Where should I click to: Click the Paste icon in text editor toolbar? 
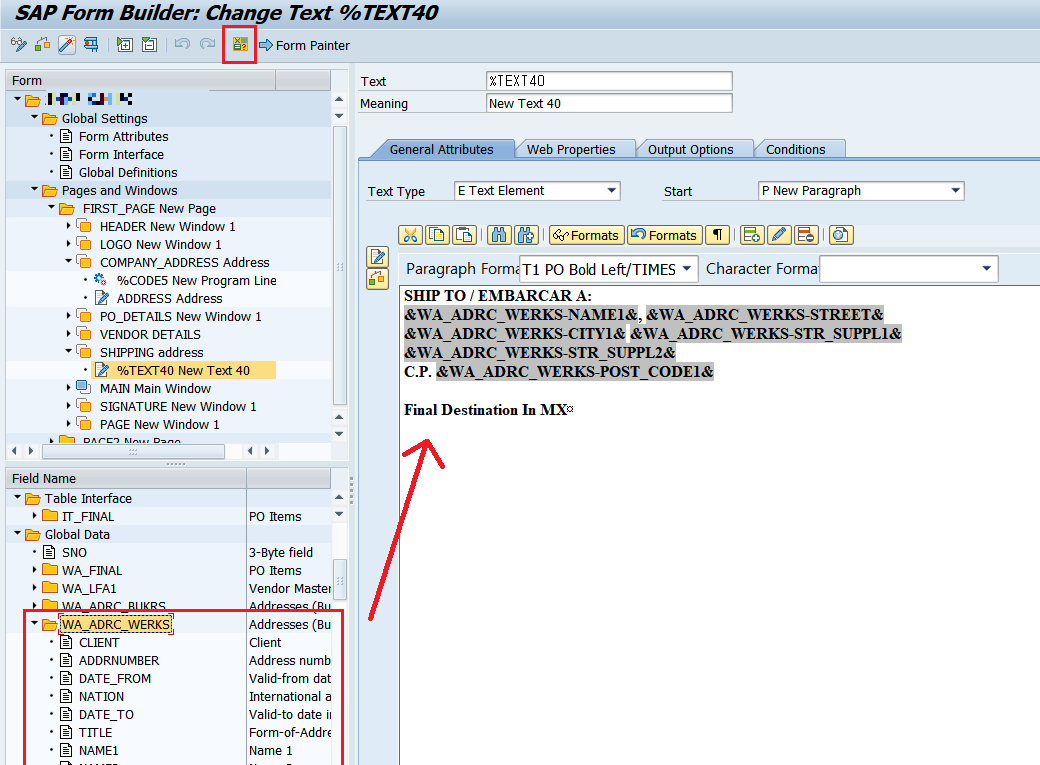(x=464, y=235)
